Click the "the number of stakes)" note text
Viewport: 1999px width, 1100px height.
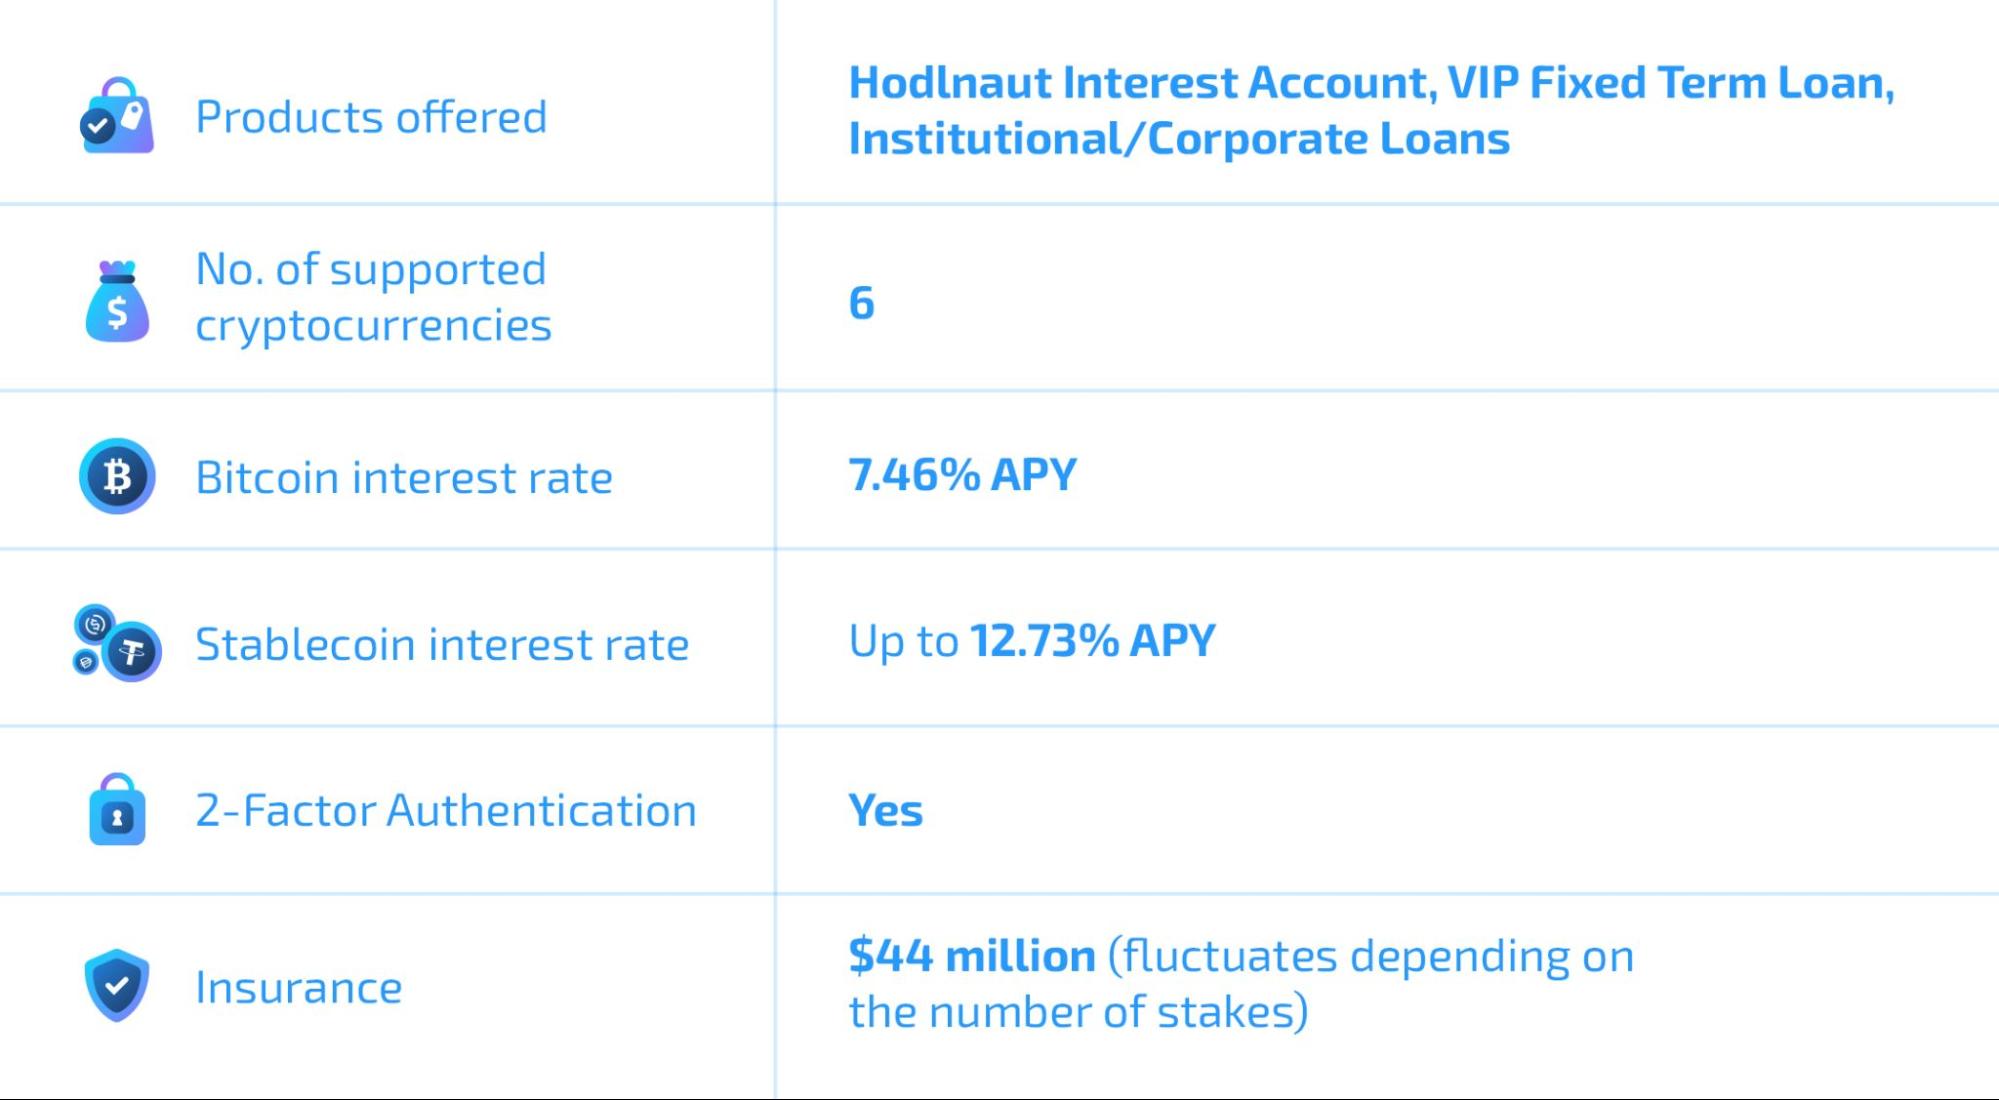pos(1078,1011)
